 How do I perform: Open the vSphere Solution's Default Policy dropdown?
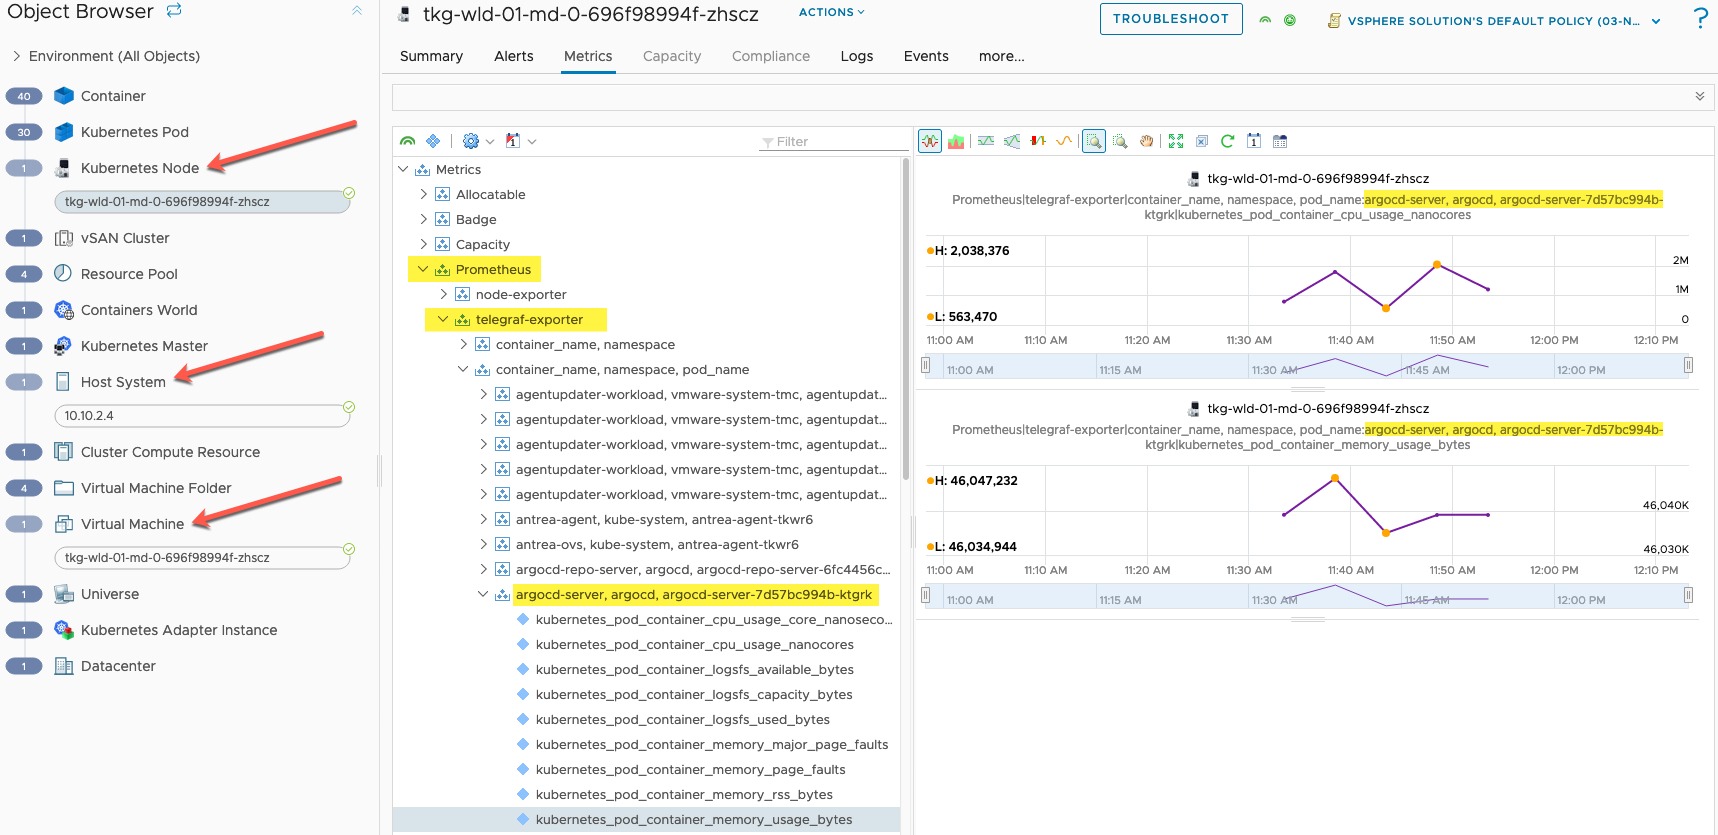pos(1494,21)
